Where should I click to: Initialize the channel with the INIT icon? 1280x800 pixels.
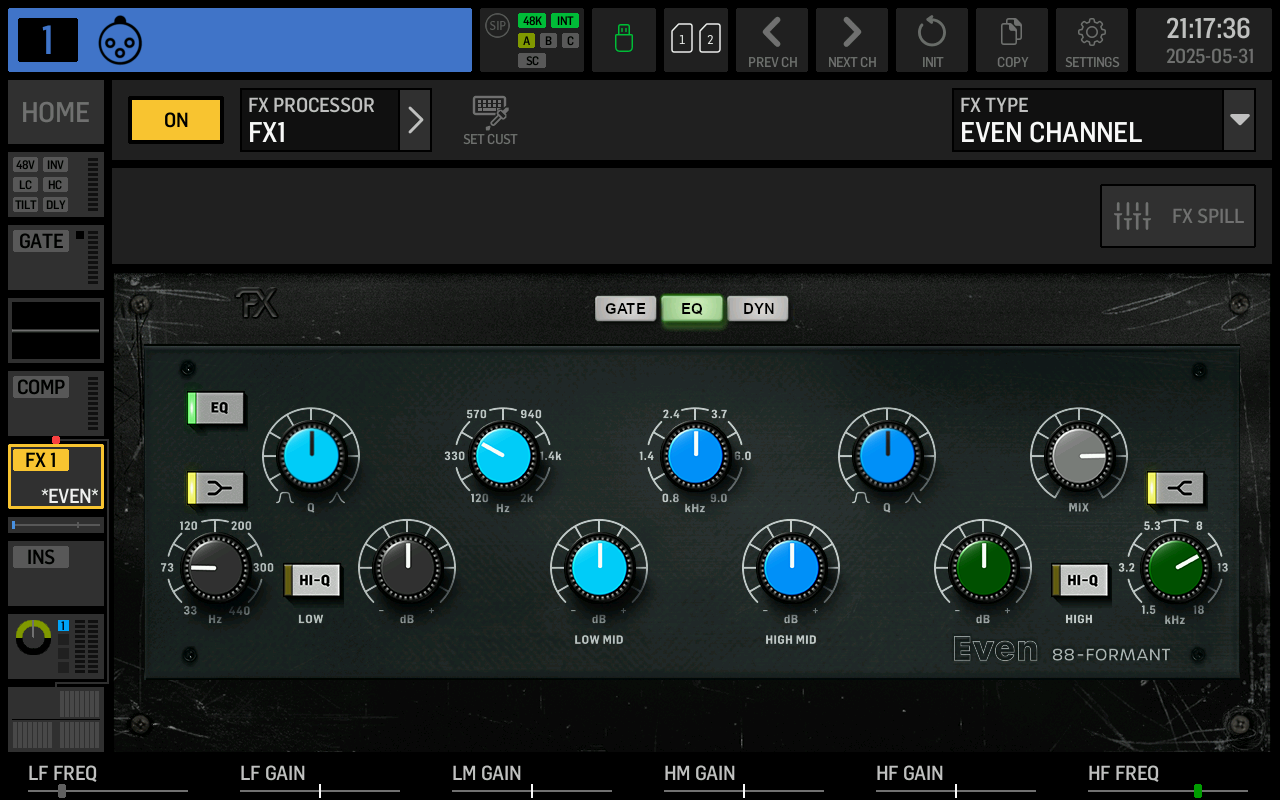tap(931, 40)
